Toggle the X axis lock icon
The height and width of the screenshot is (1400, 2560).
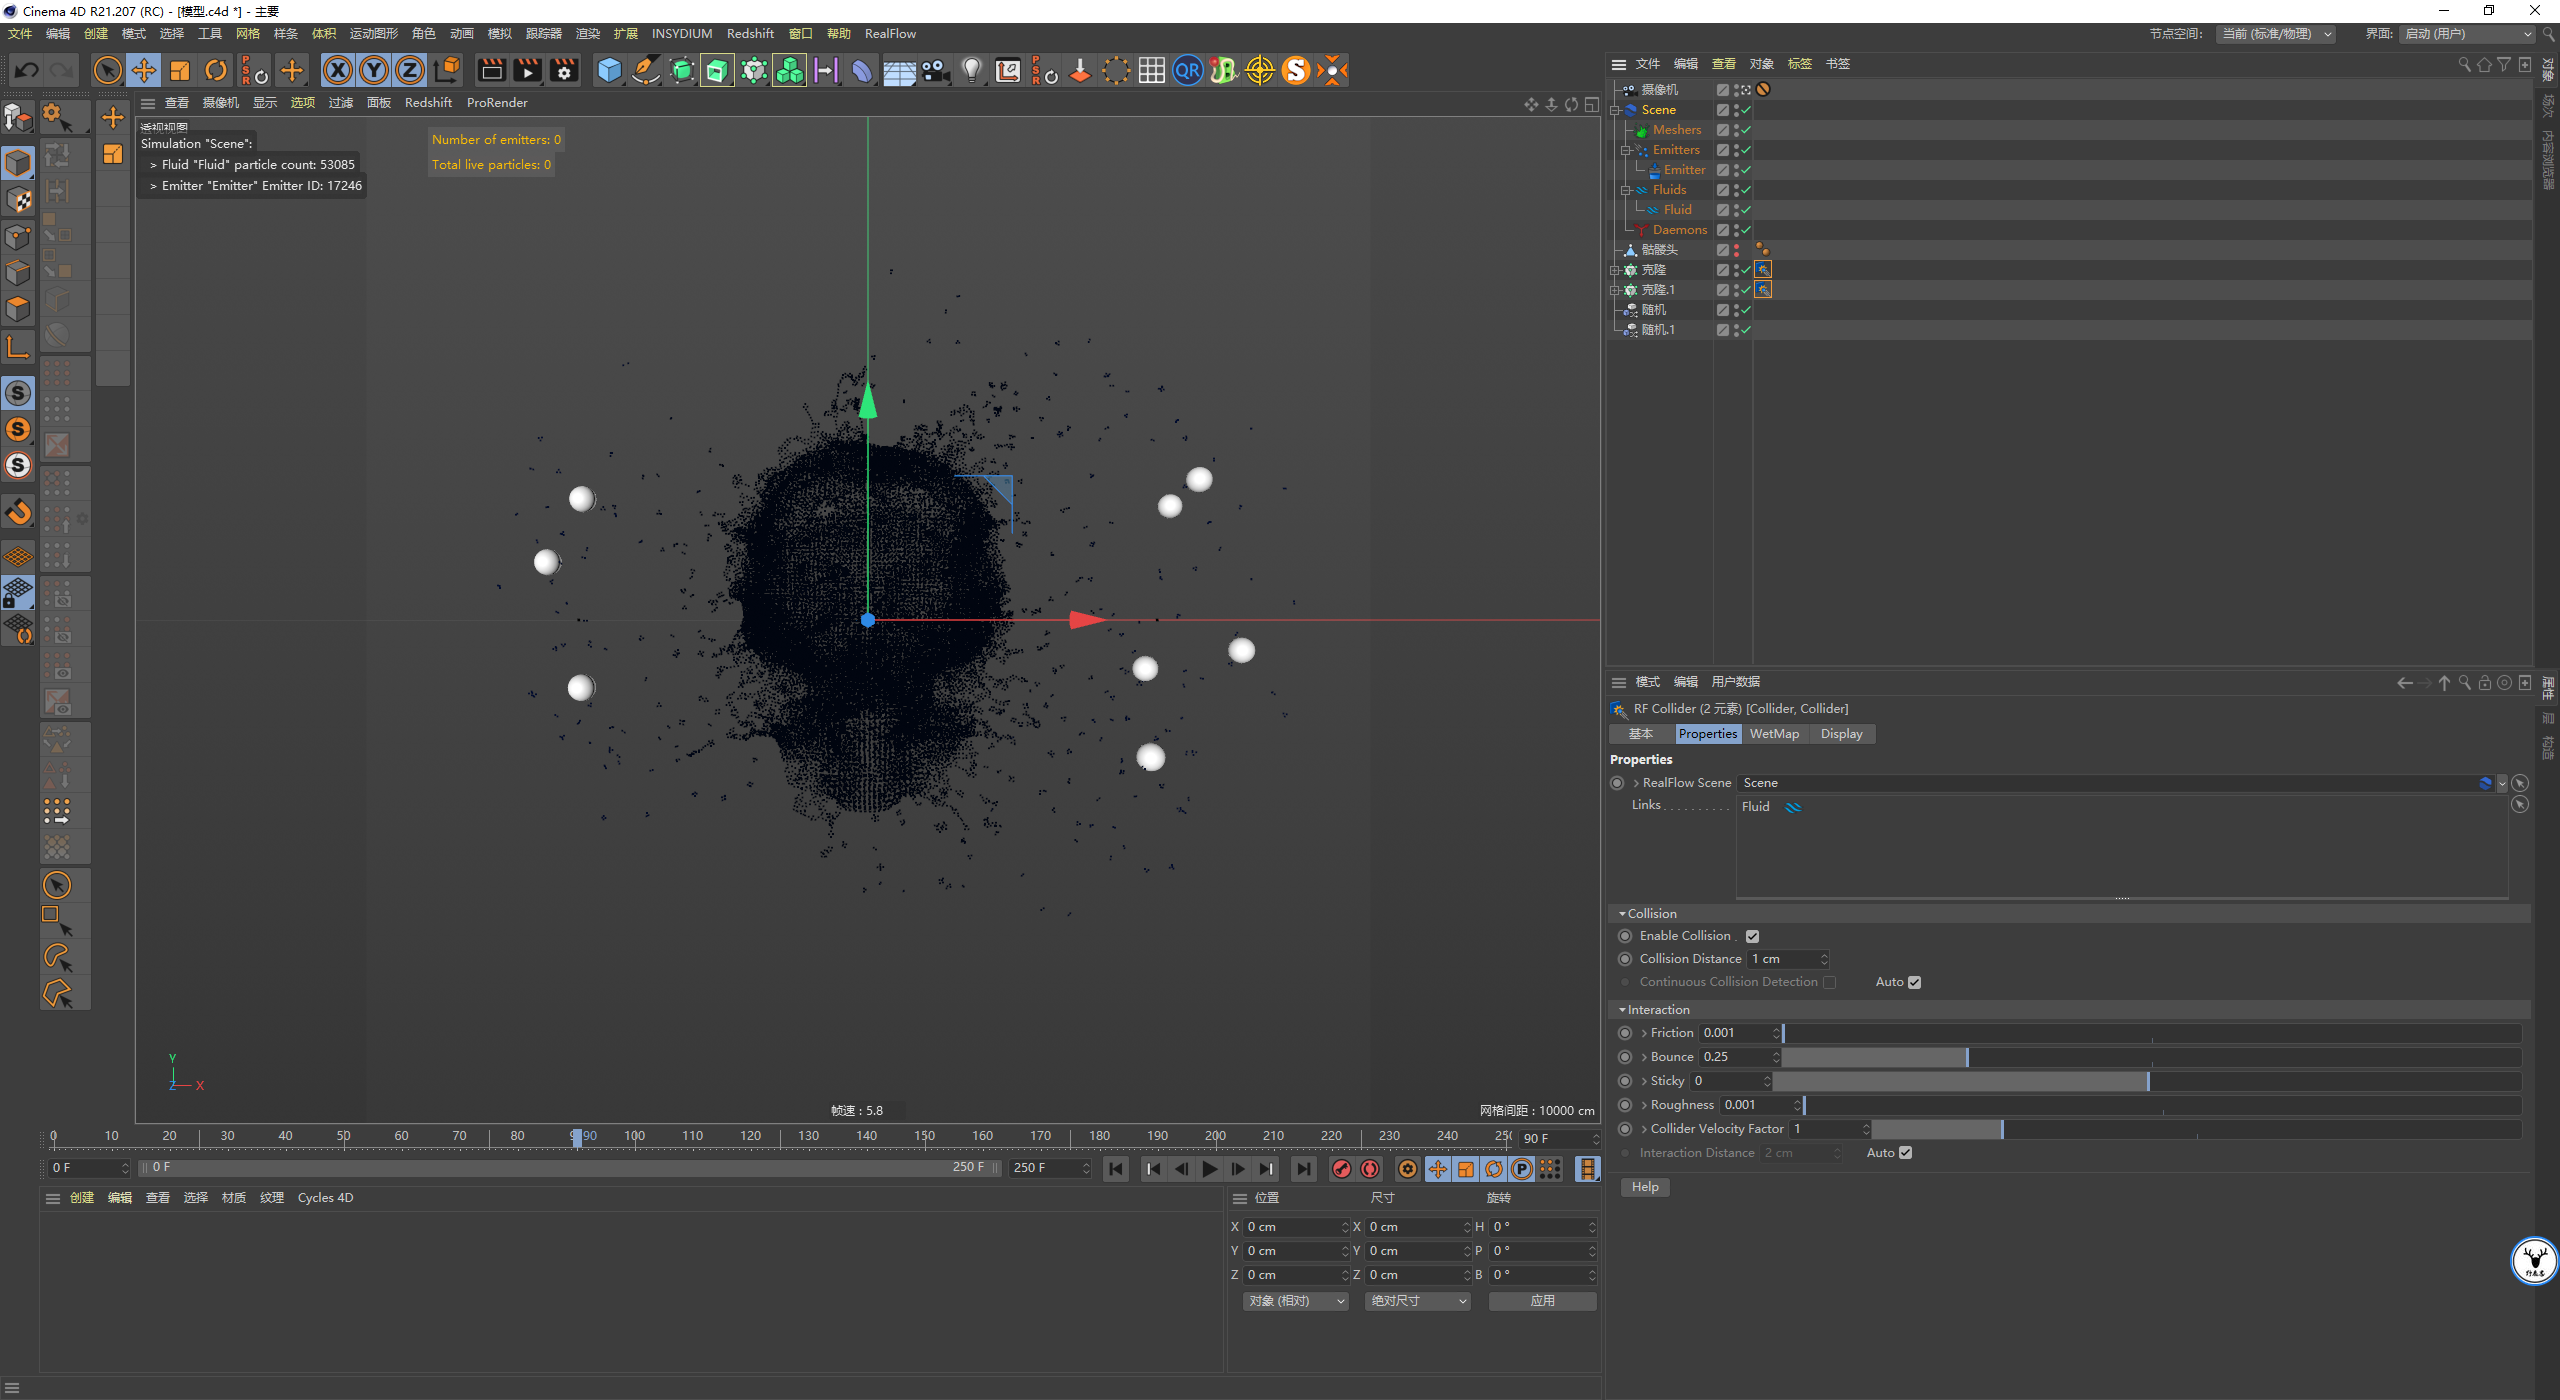338,70
